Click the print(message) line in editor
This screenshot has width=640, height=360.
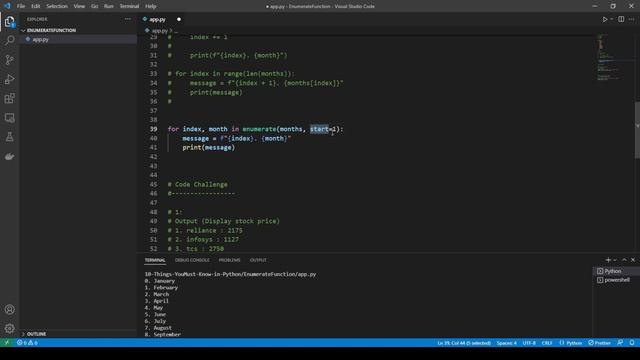tap(209, 147)
